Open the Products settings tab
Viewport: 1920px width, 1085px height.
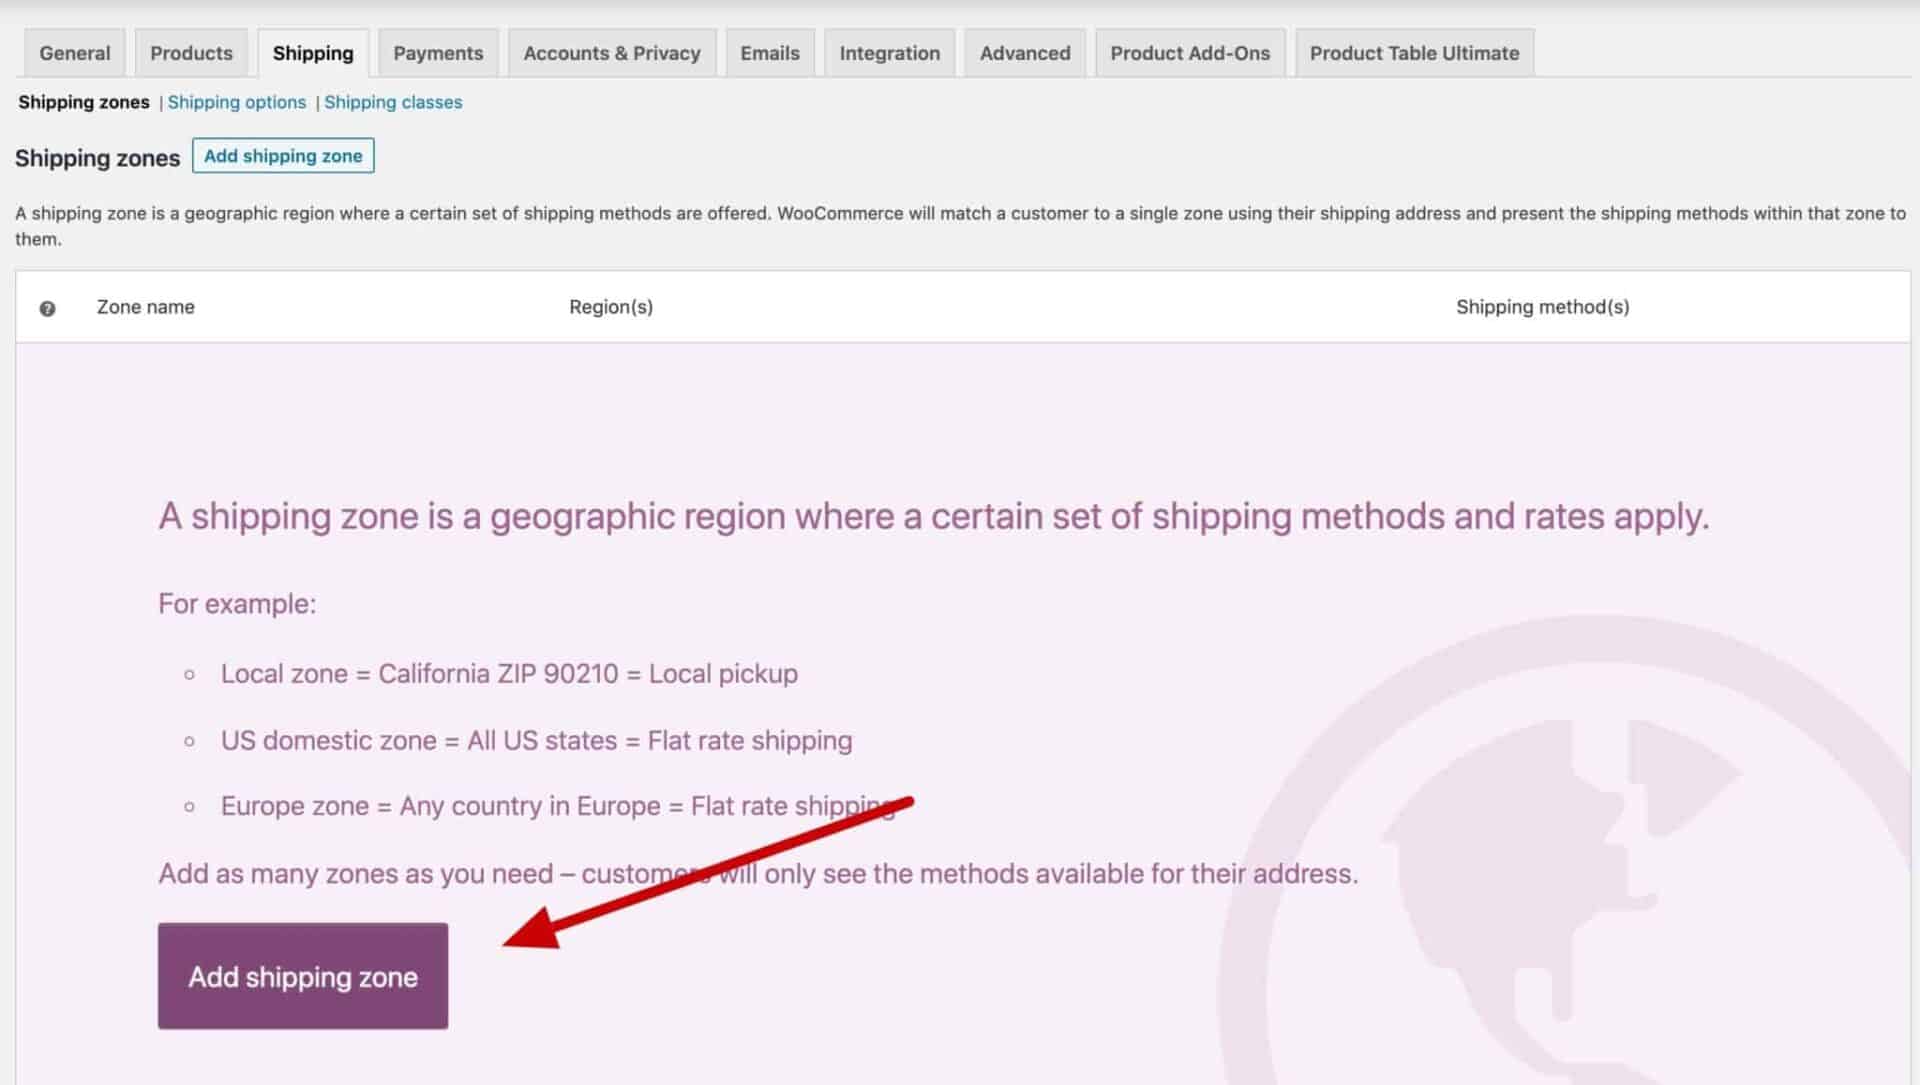(190, 53)
